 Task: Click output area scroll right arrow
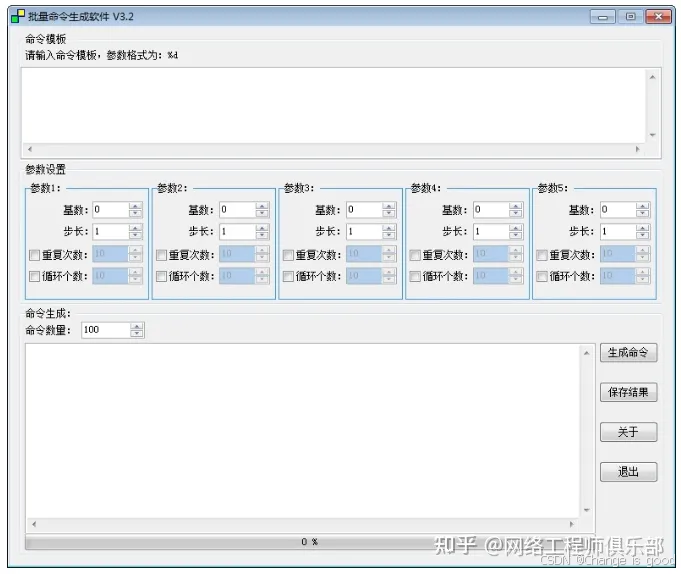click(x=572, y=524)
